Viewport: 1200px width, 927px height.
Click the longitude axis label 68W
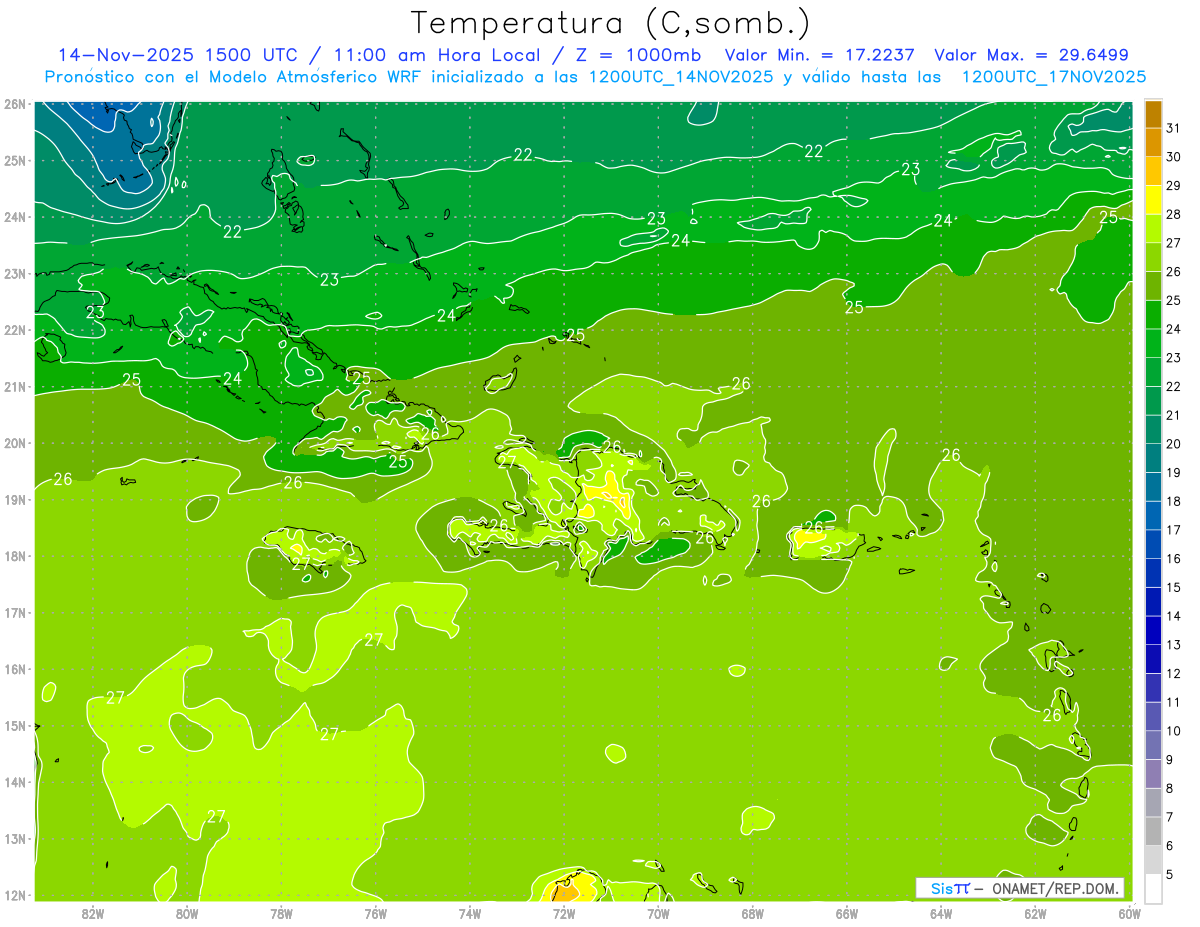coord(752,913)
